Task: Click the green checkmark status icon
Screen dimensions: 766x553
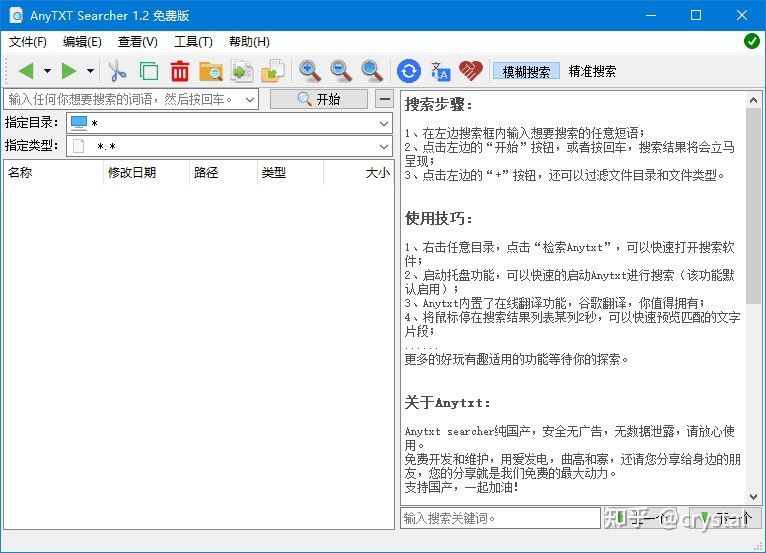Action: click(751, 41)
